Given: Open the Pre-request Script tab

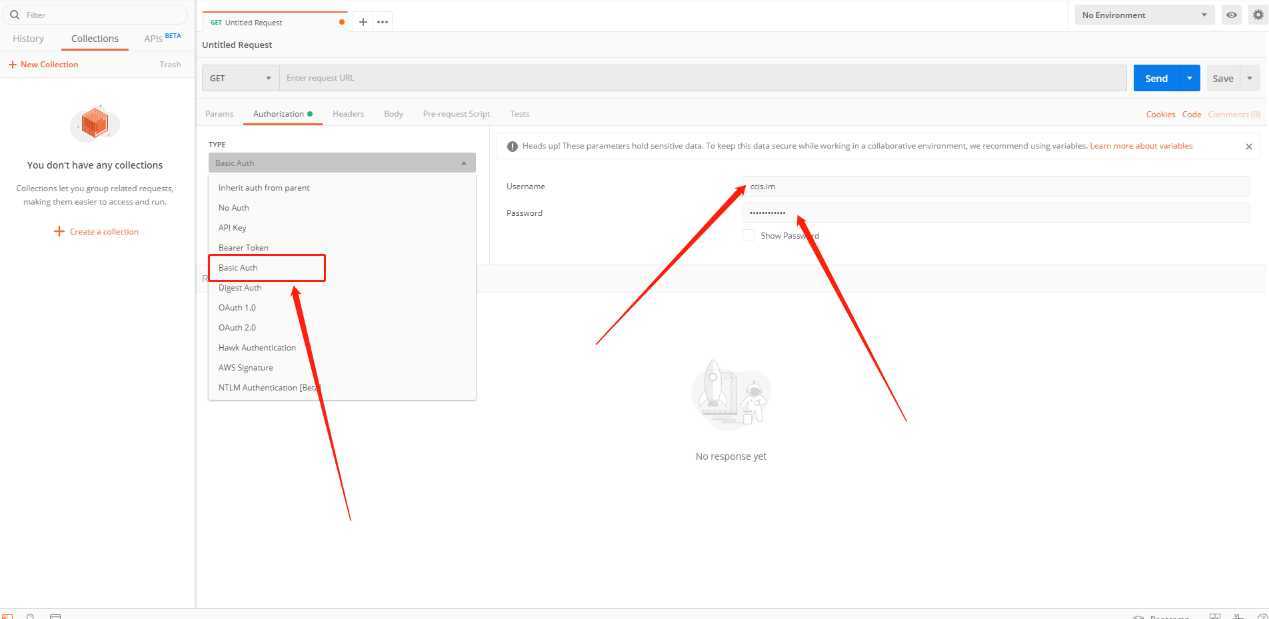Looking at the screenshot, I should (456, 114).
